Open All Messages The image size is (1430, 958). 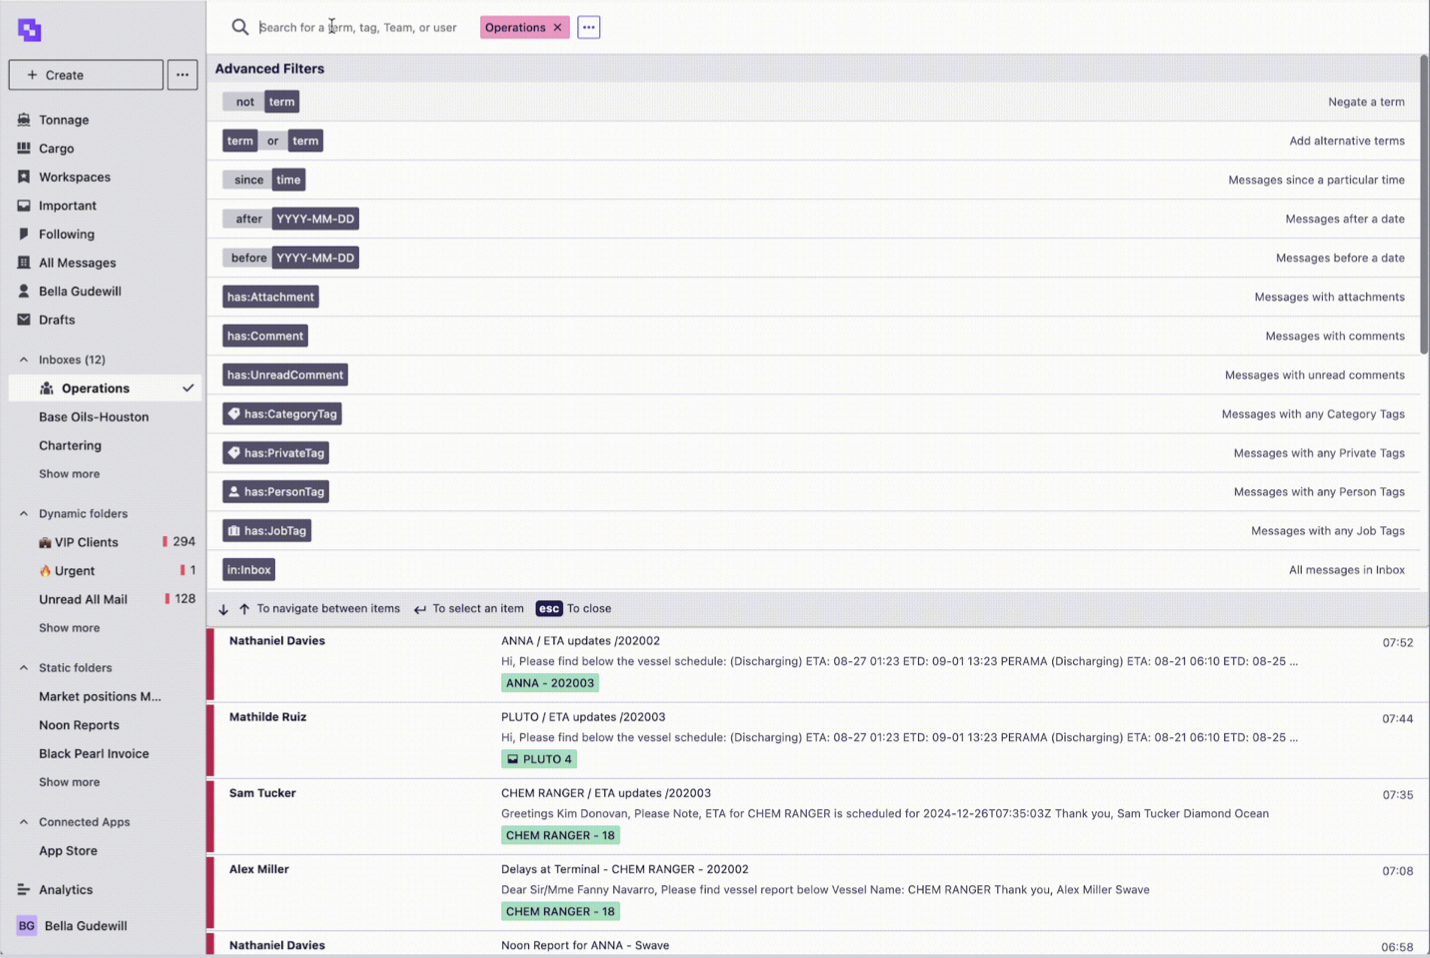(77, 263)
